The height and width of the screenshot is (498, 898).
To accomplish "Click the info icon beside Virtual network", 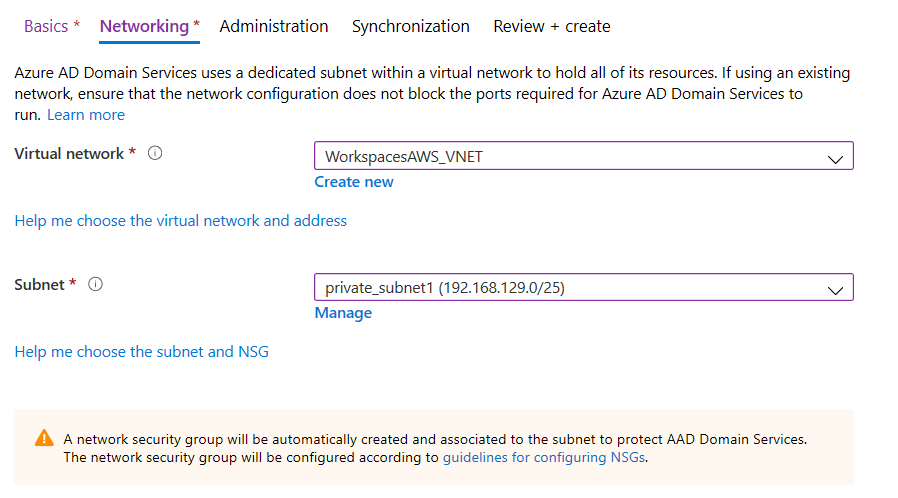I will tap(155, 154).
